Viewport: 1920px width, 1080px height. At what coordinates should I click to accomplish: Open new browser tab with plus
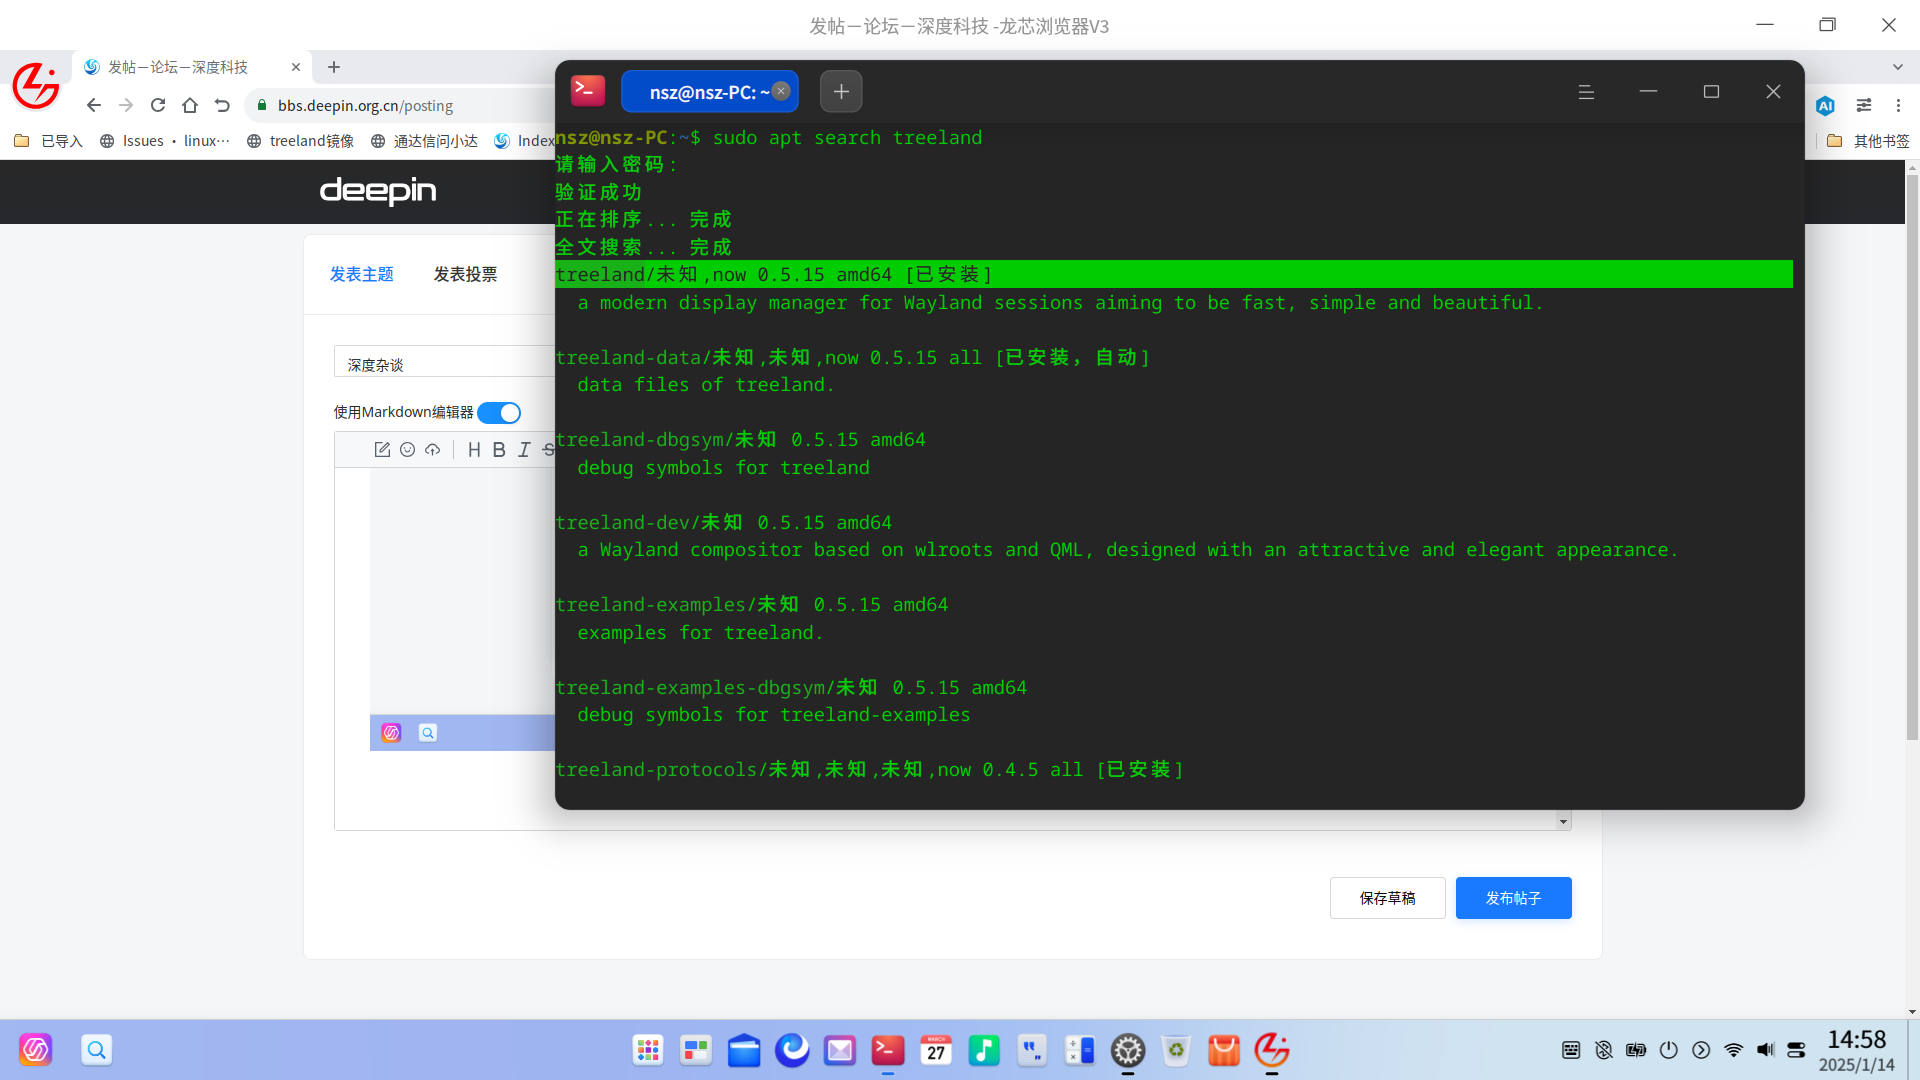point(334,67)
